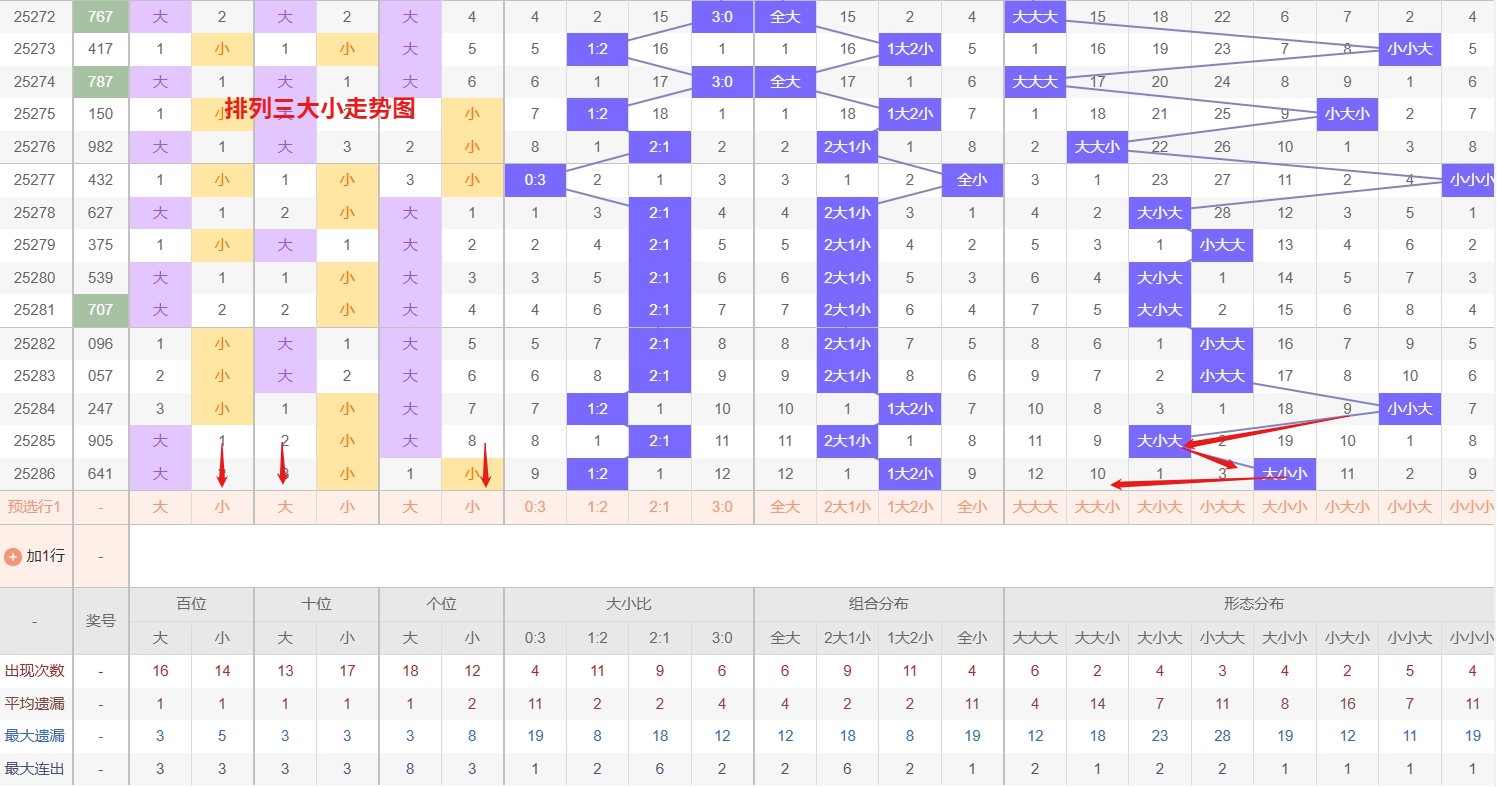Click the 百位 header in bottom table
Screen dimensions: 1497x787
[x=191, y=604]
